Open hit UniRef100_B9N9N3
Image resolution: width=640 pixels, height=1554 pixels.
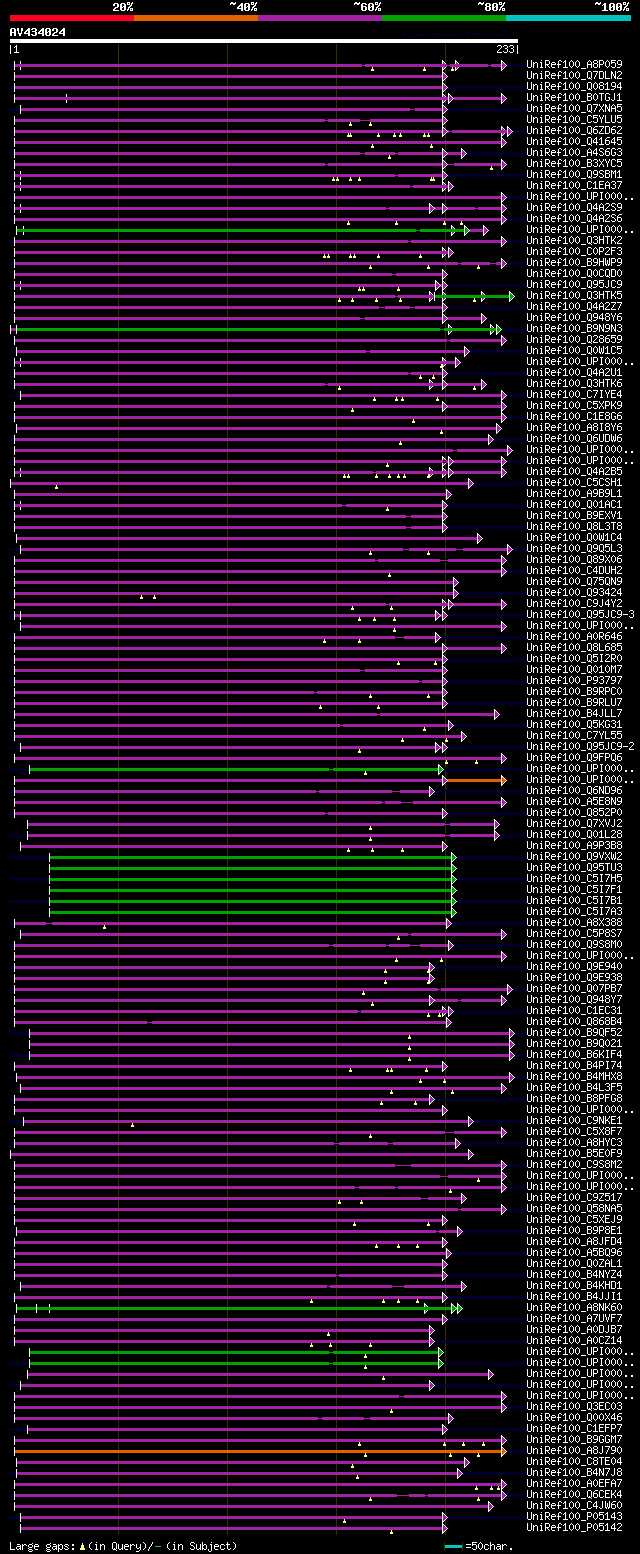pyautogui.click(x=574, y=328)
